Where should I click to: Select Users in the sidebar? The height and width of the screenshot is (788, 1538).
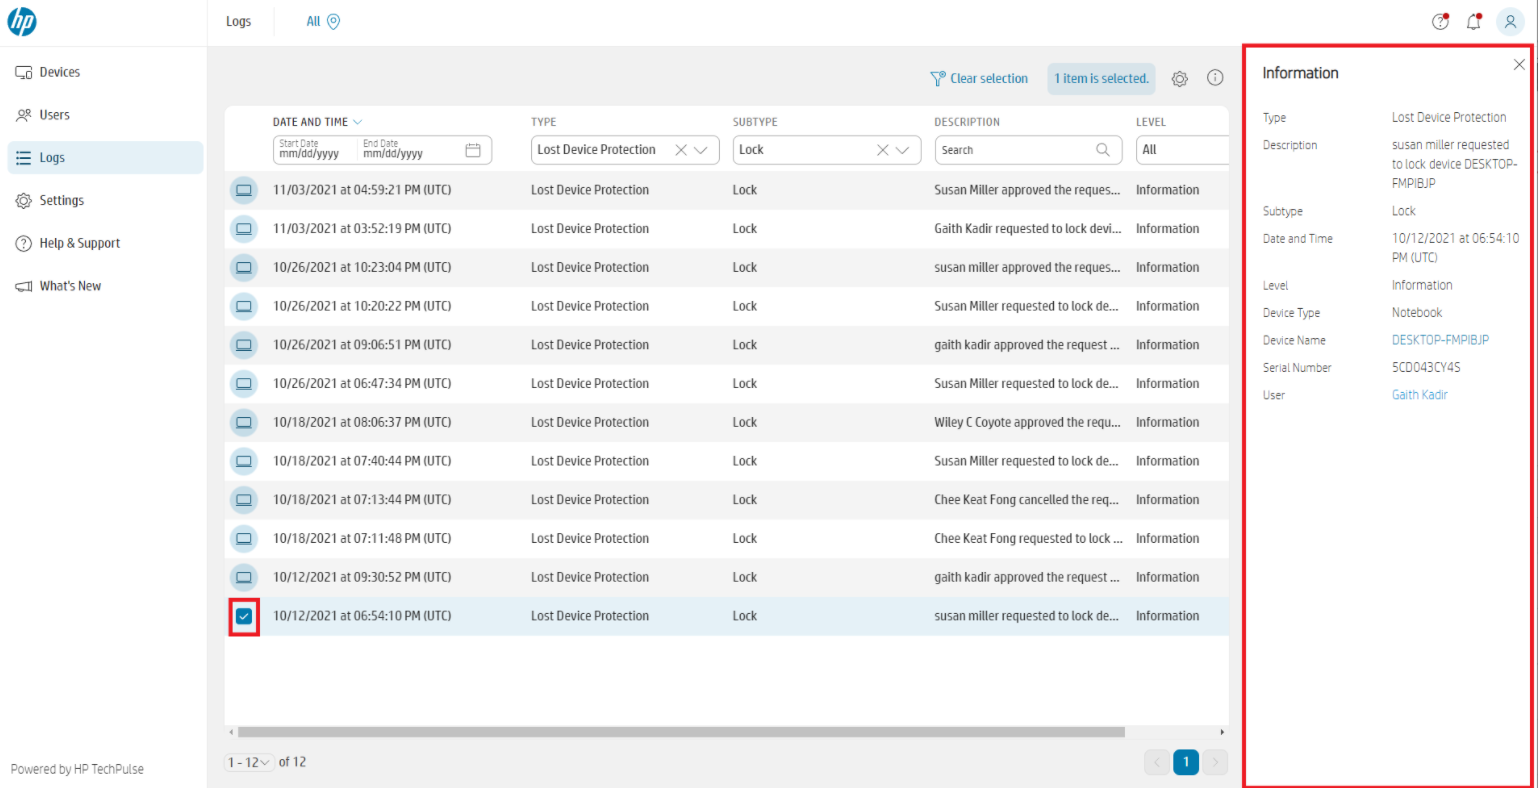pyautogui.click(x=57, y=114)
